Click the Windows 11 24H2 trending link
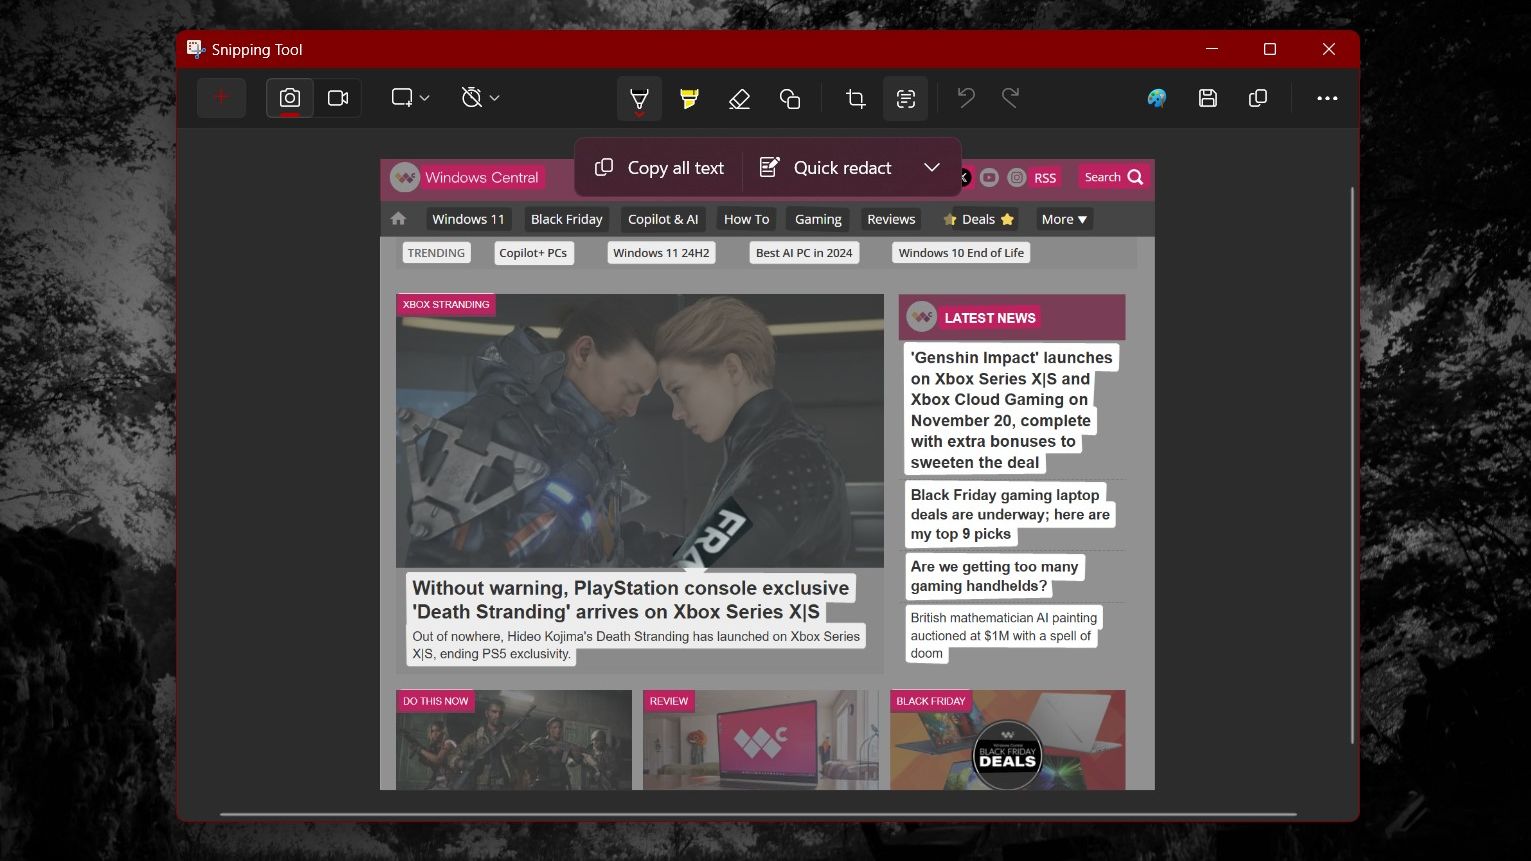 (x=661, y=253)
